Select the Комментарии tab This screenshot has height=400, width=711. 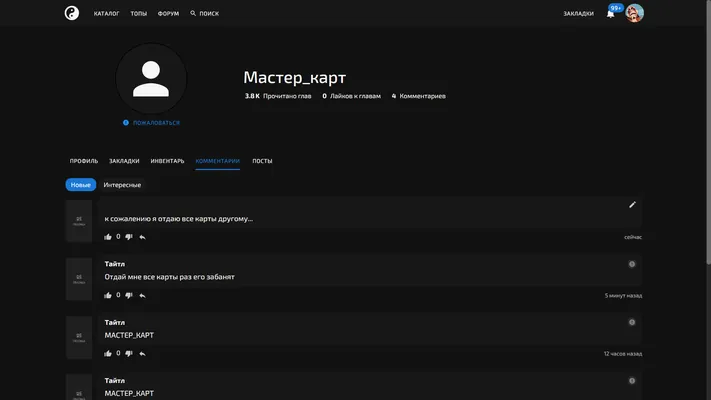click(x=218, y=161)
